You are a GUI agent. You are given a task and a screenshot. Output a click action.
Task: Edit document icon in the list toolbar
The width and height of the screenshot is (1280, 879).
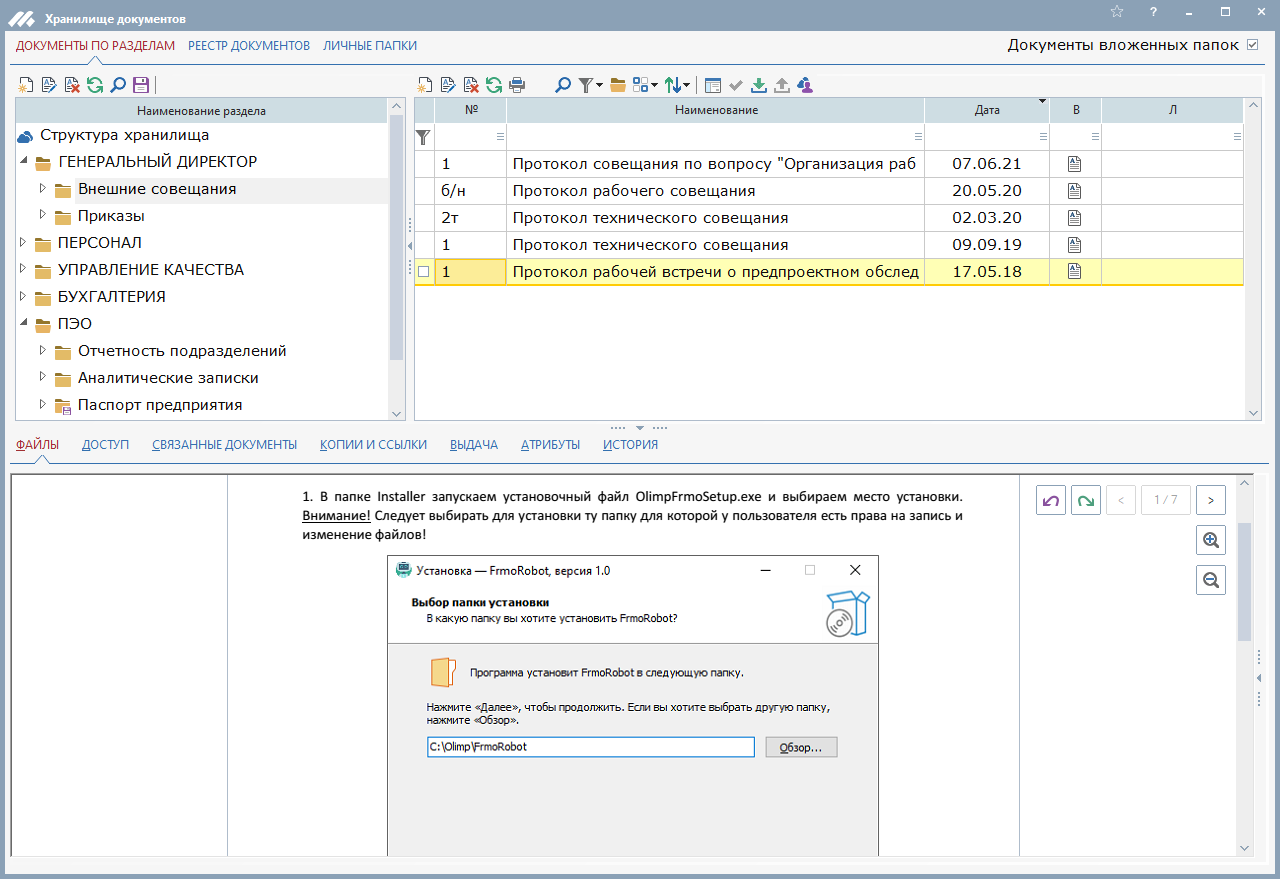[448, 85]
